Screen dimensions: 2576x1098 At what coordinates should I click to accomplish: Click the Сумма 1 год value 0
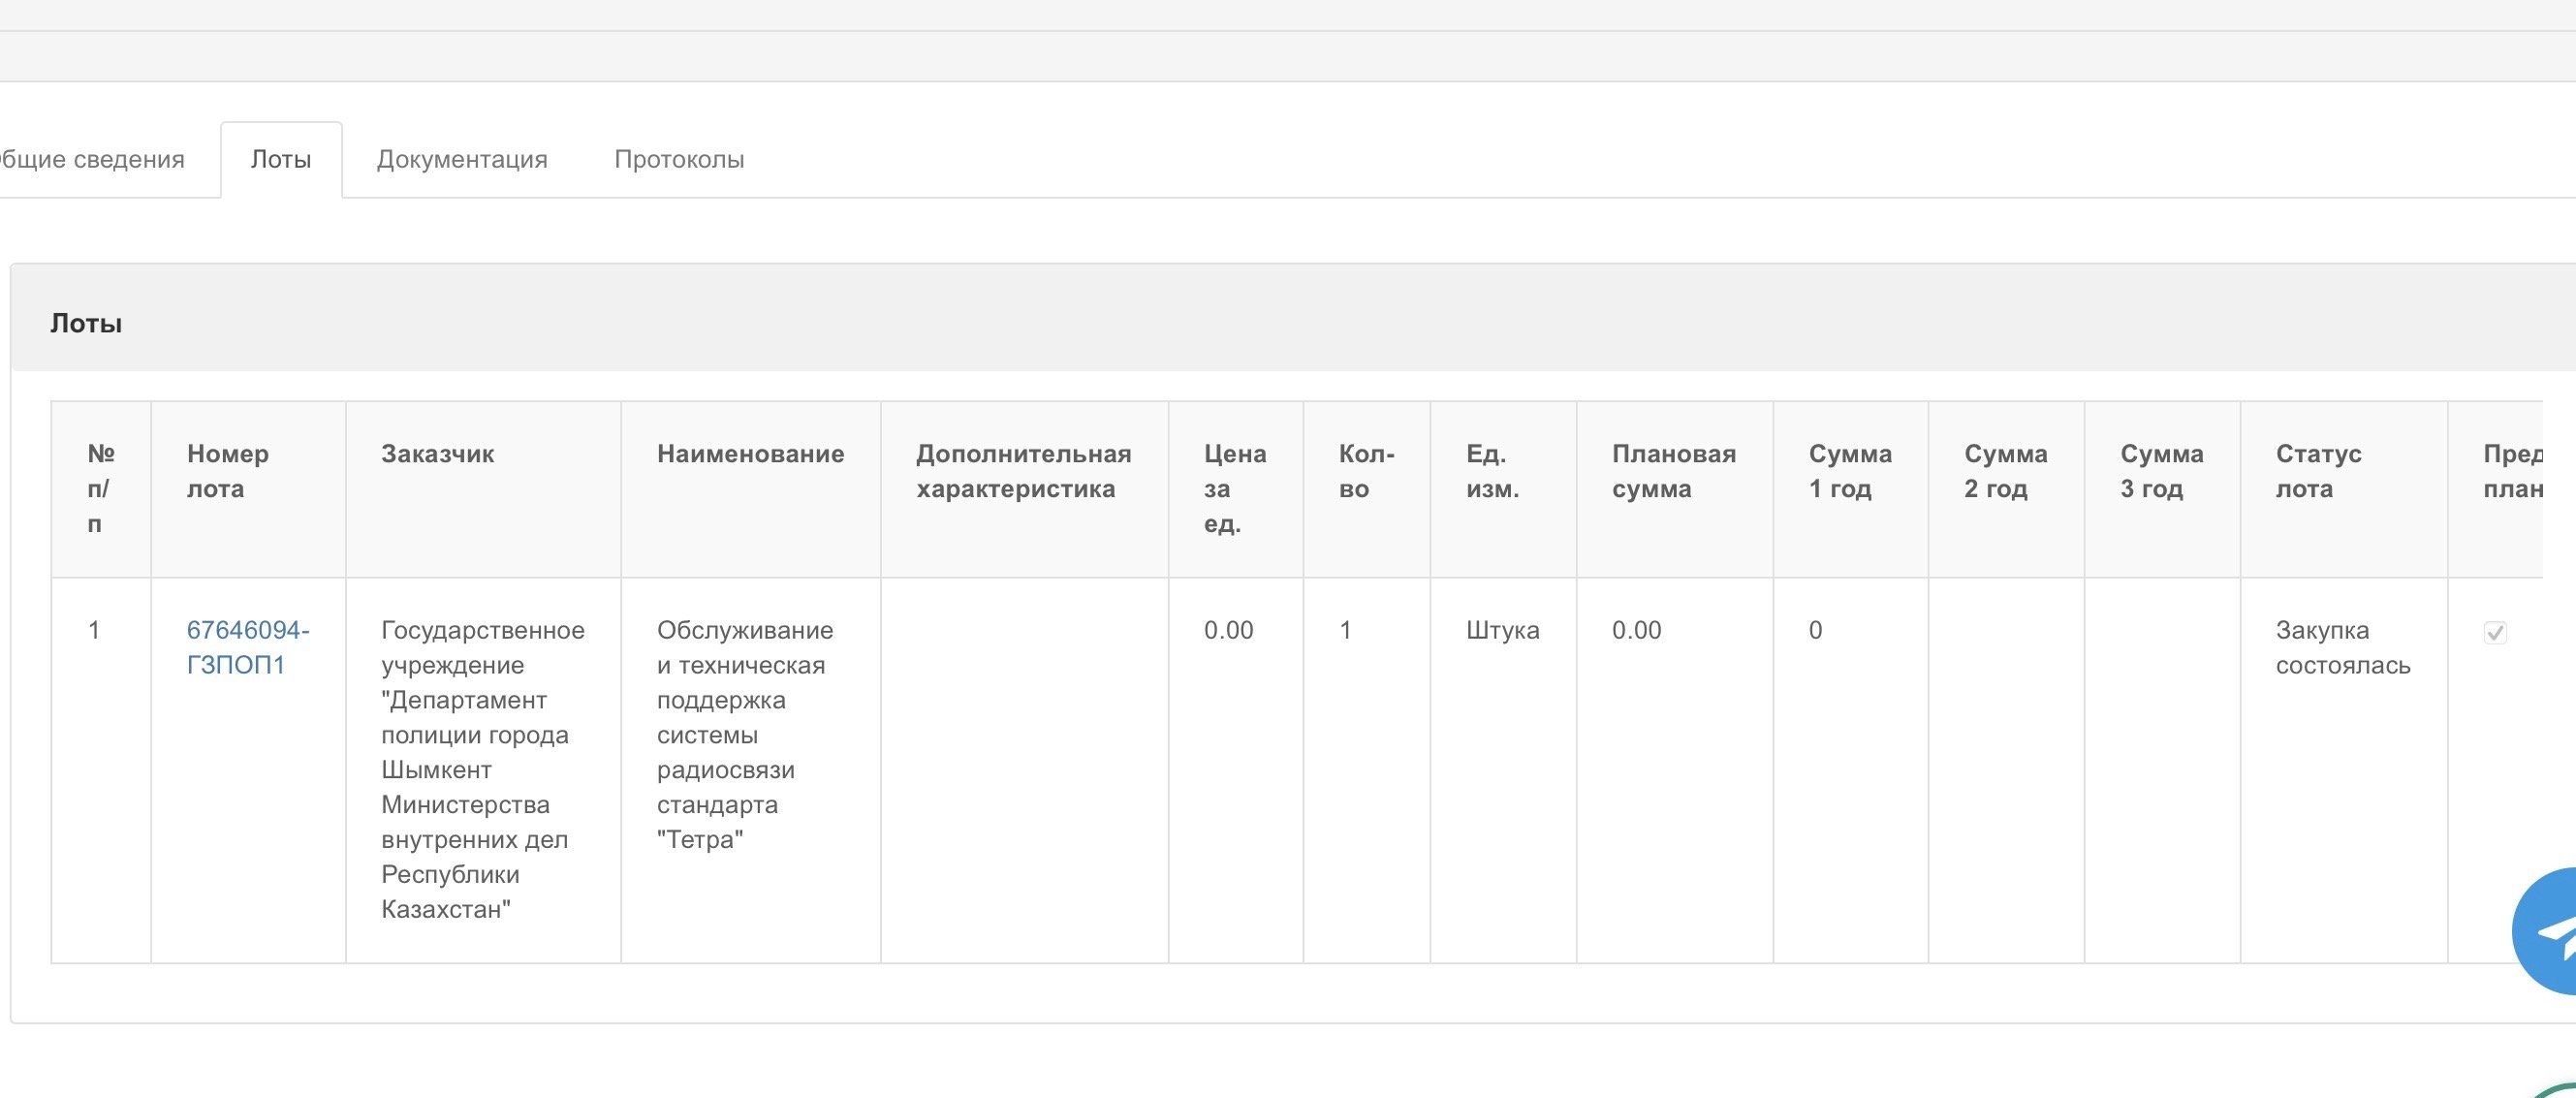(x=1815, y=630)
